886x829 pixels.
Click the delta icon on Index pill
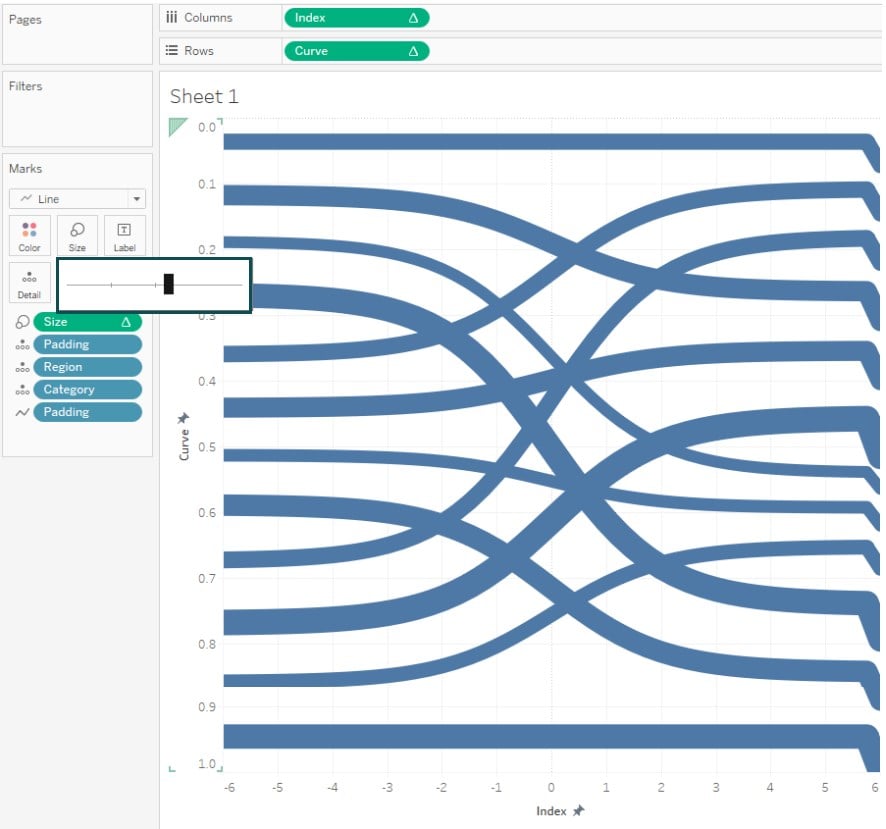[414, 18]
